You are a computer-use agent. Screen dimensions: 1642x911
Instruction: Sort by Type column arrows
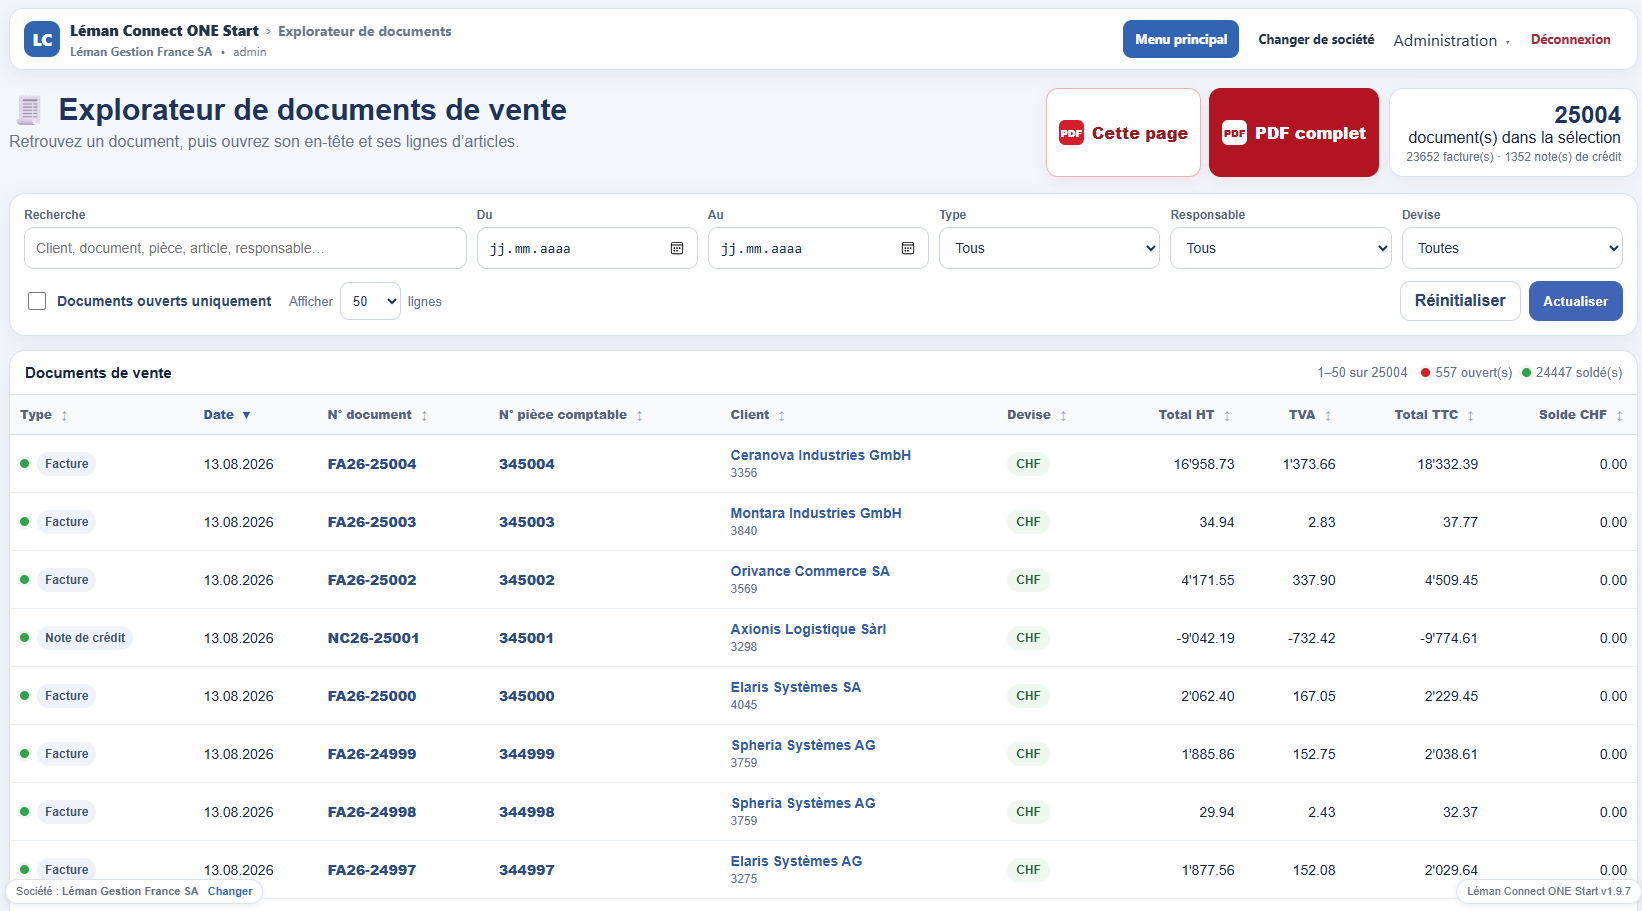click(64, 416)
